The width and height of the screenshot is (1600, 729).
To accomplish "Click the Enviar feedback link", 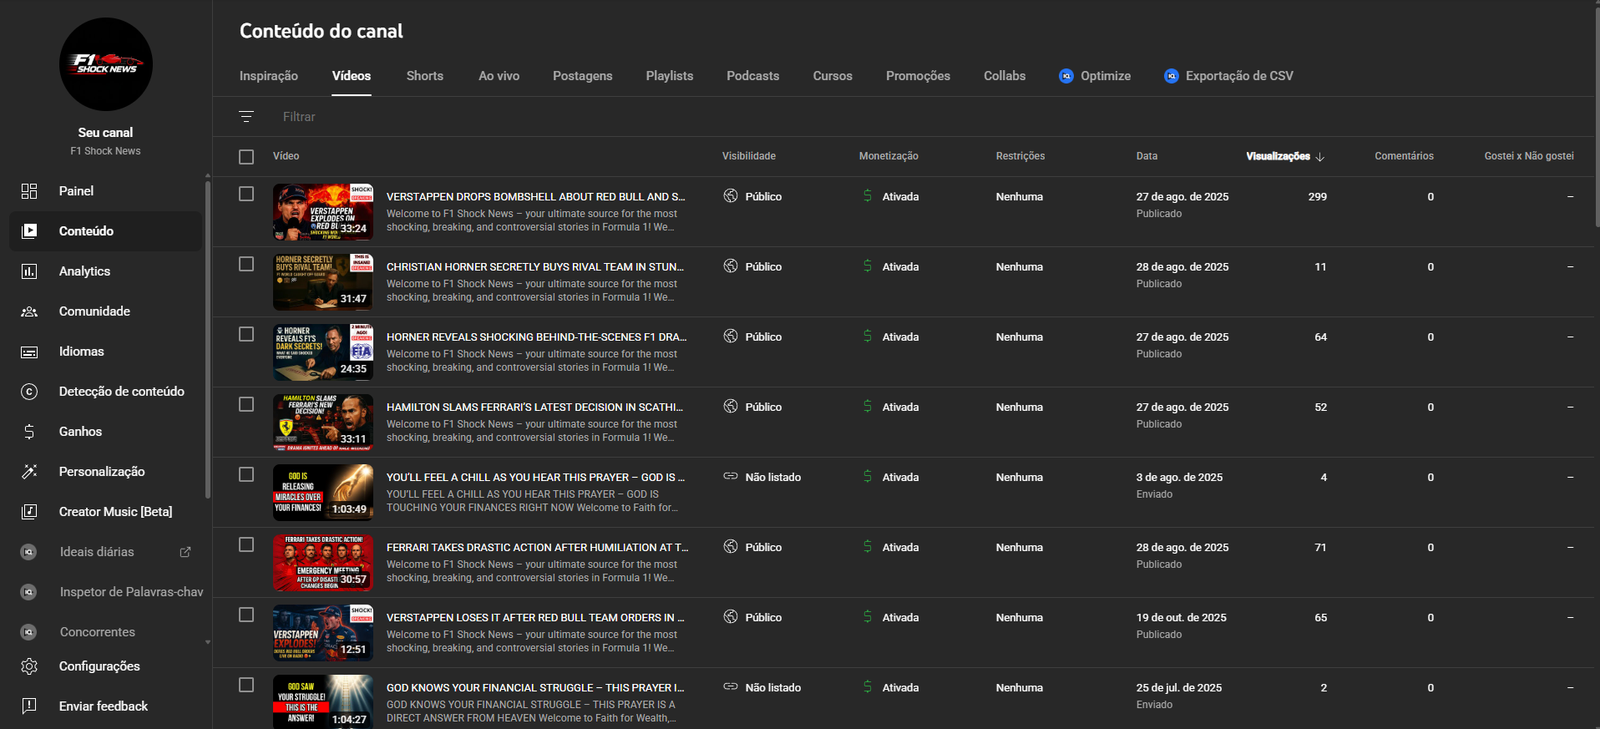I will pyautogui.click(x=103, y=706).
